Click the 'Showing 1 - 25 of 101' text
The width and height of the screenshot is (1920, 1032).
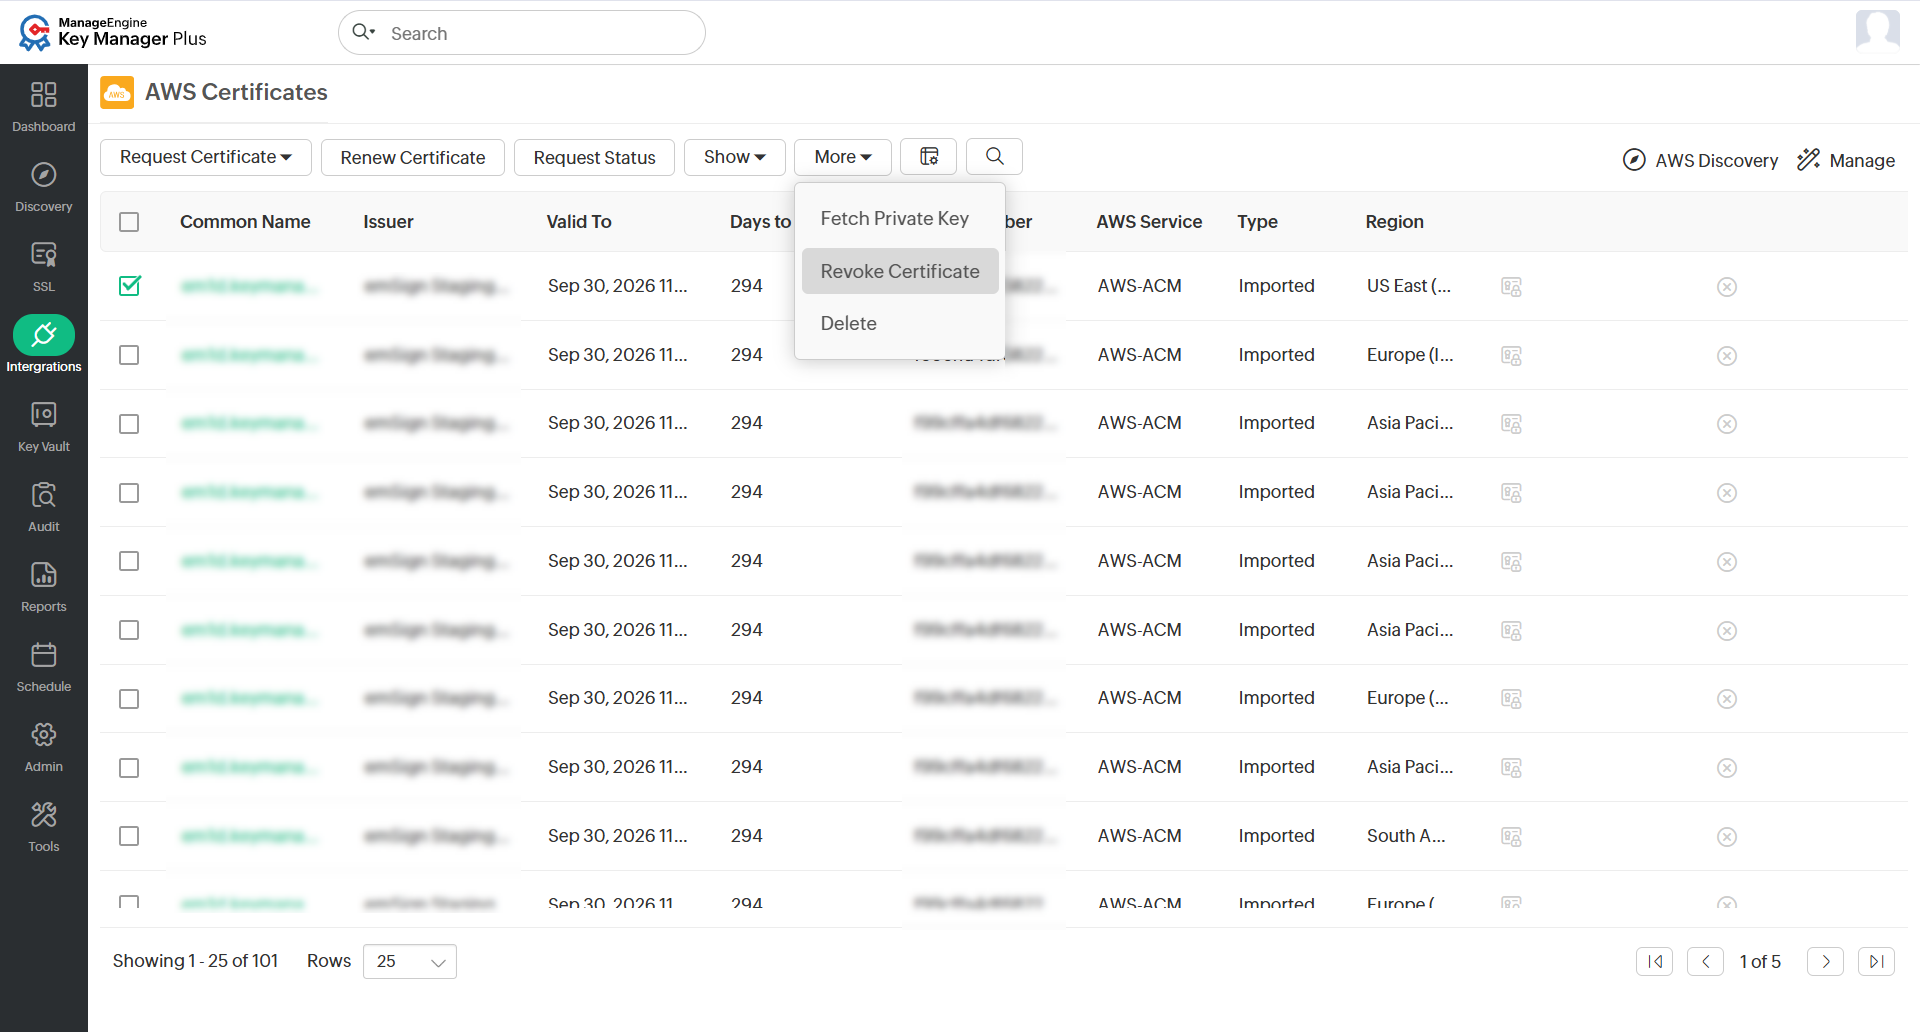tap(195, 961)
